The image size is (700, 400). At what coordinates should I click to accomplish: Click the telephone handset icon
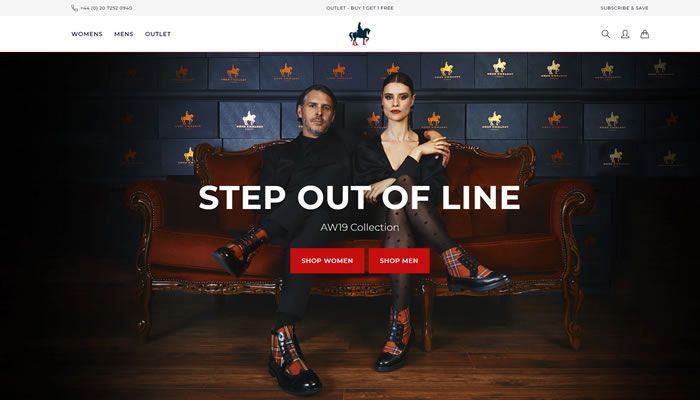pos(74,8)
